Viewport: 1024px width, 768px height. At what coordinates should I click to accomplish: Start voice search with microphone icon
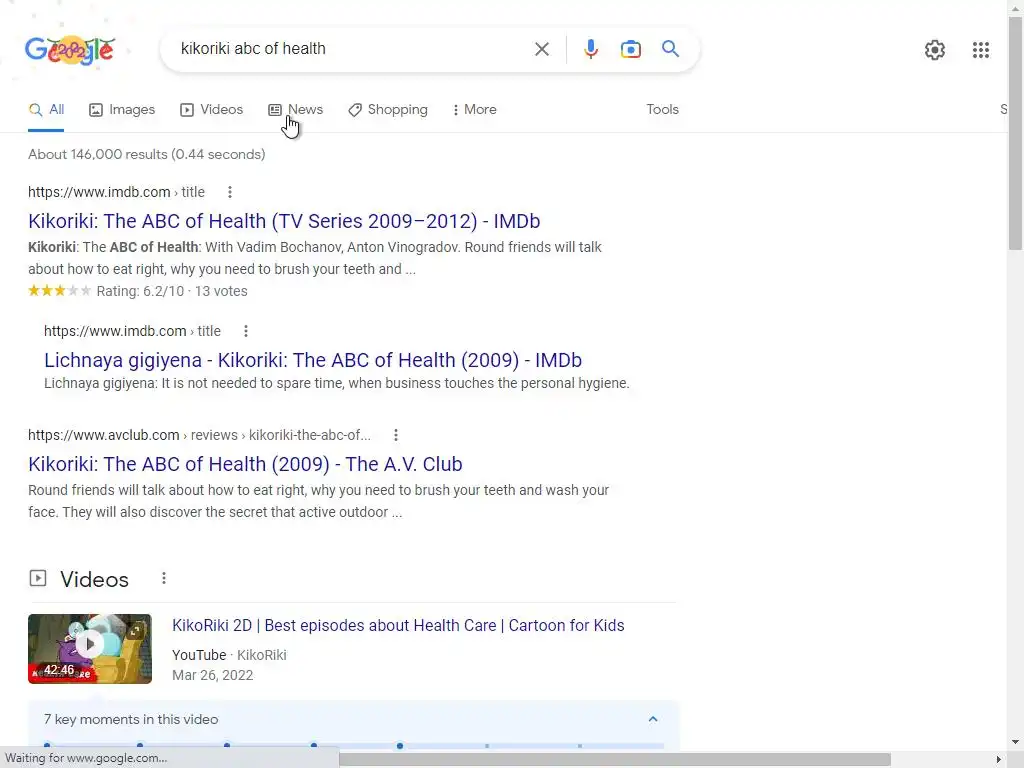click(590, 49)
